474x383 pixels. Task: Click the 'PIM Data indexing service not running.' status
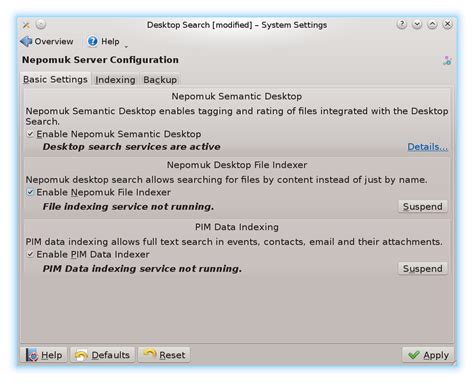142,269
